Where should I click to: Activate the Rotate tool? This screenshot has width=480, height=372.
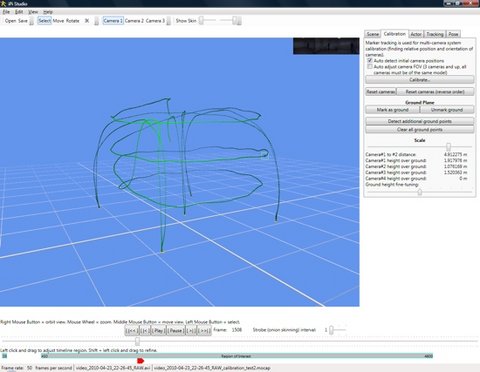pos(73,21)
